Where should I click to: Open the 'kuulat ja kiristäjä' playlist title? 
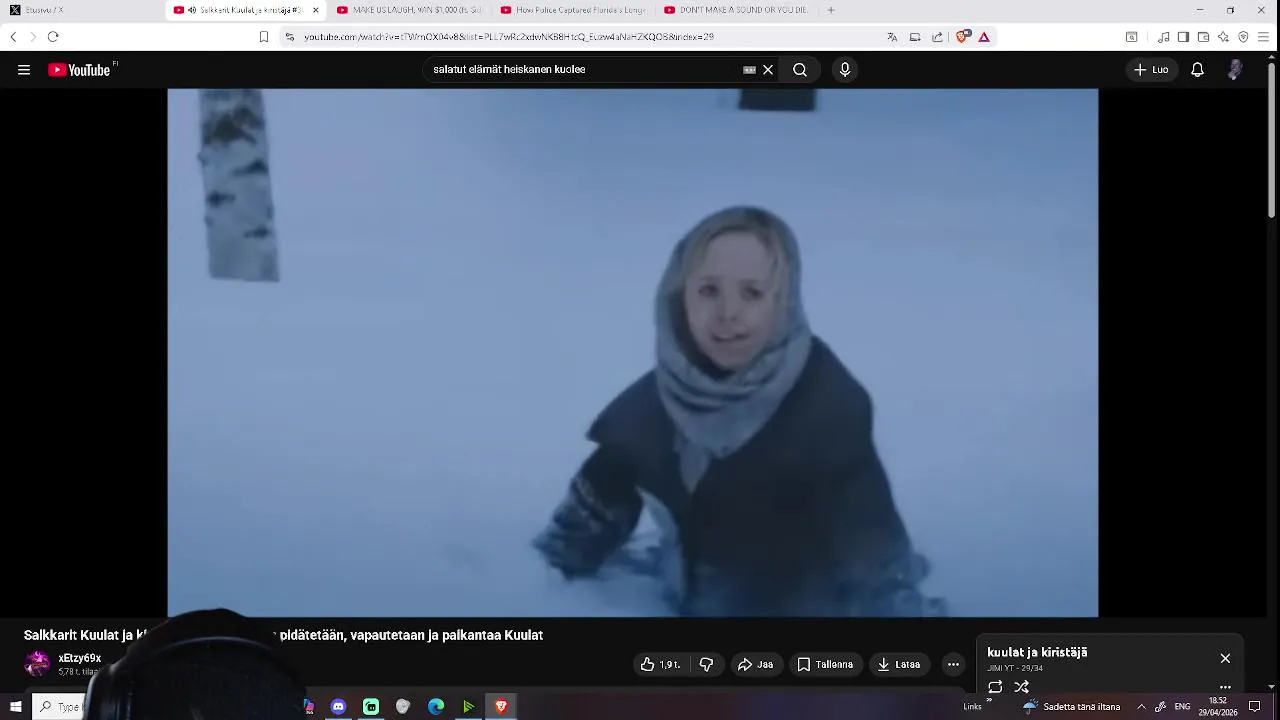1037,652
